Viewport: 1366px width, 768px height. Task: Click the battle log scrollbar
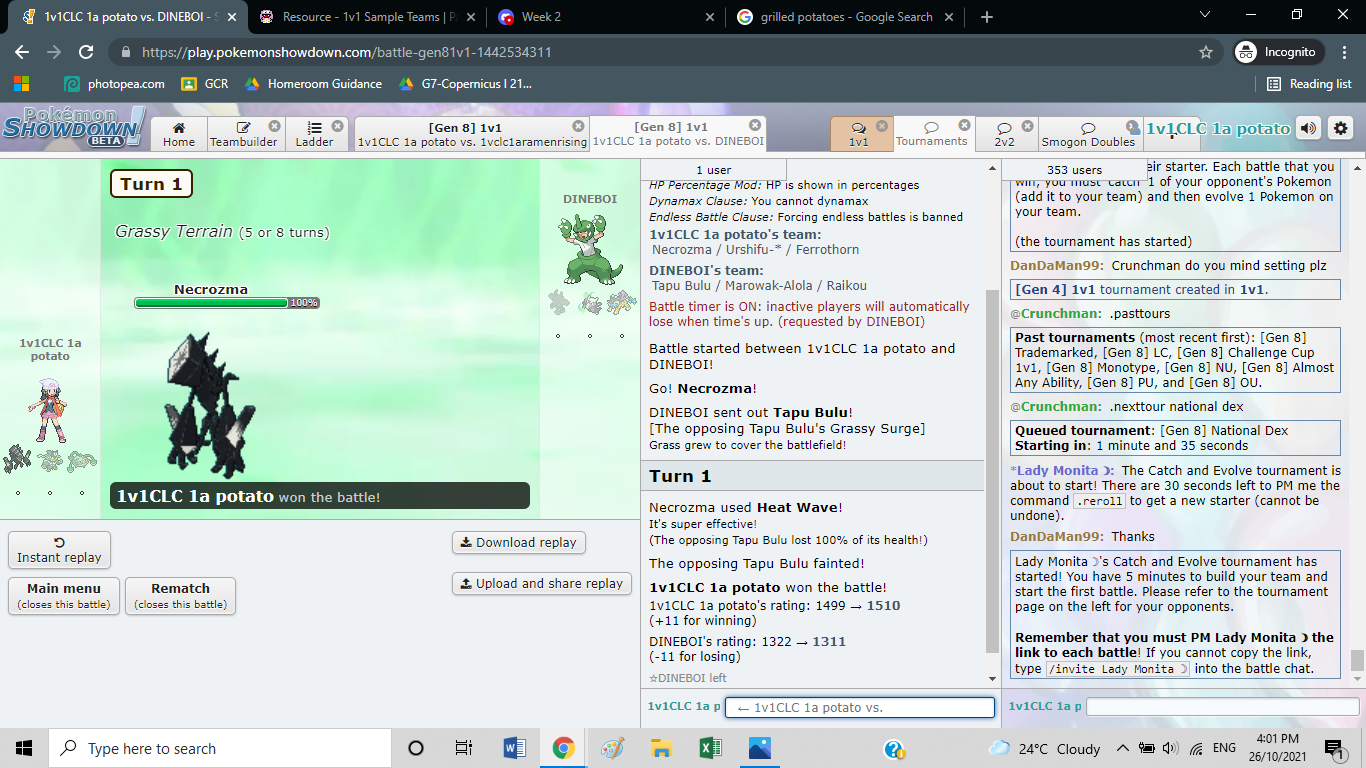(x=992, y=470)
